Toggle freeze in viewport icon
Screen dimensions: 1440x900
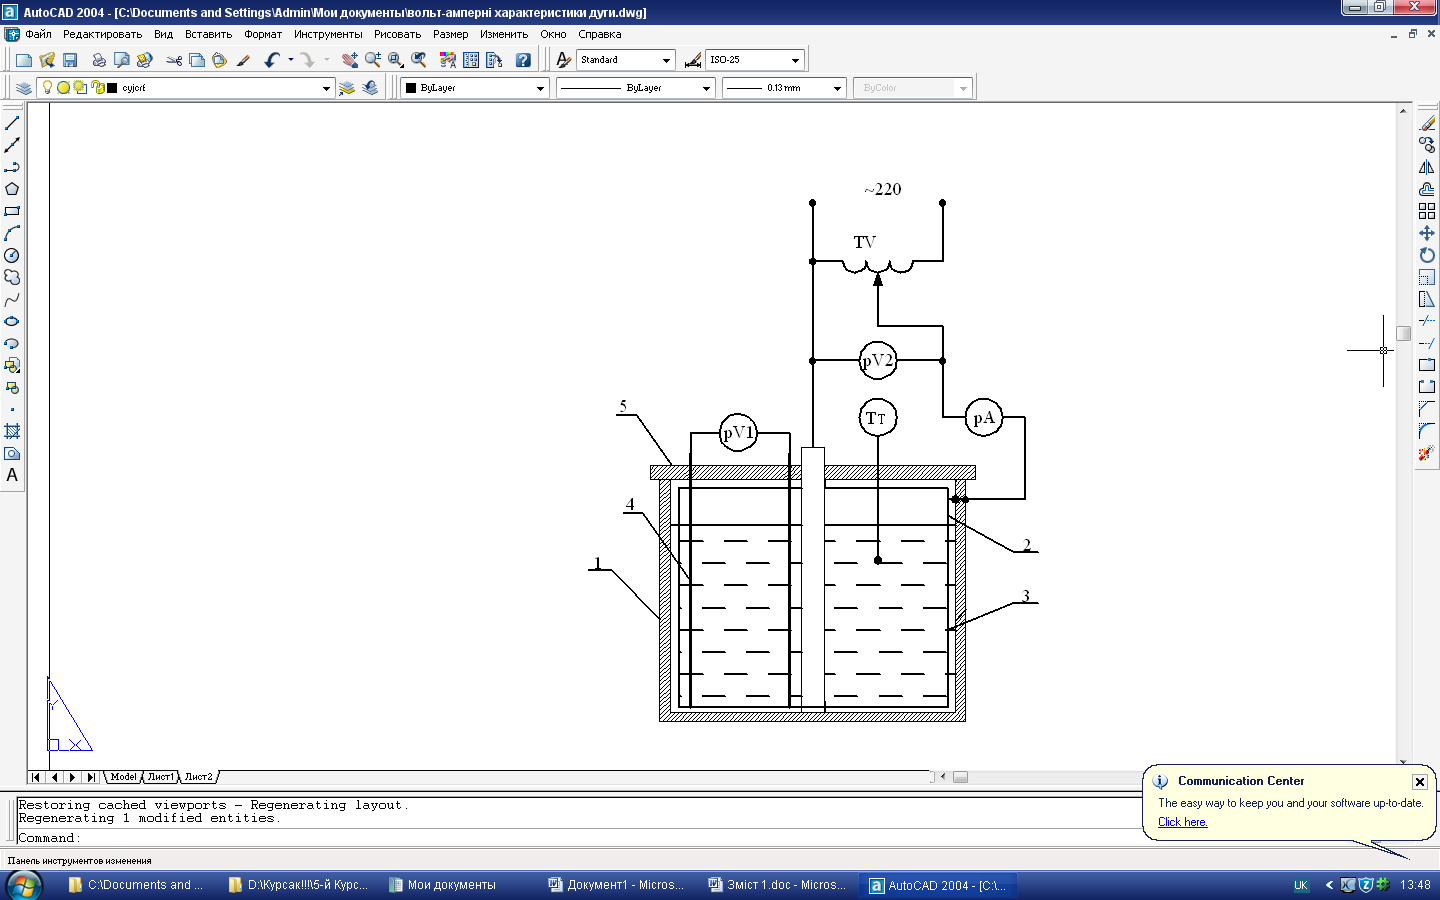click(80, 87)
